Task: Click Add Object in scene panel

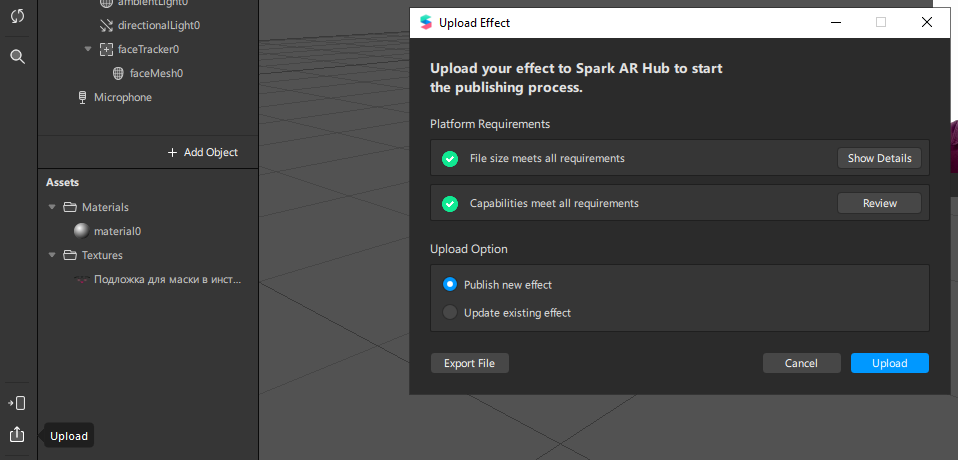Action: (x=203, y=152)
